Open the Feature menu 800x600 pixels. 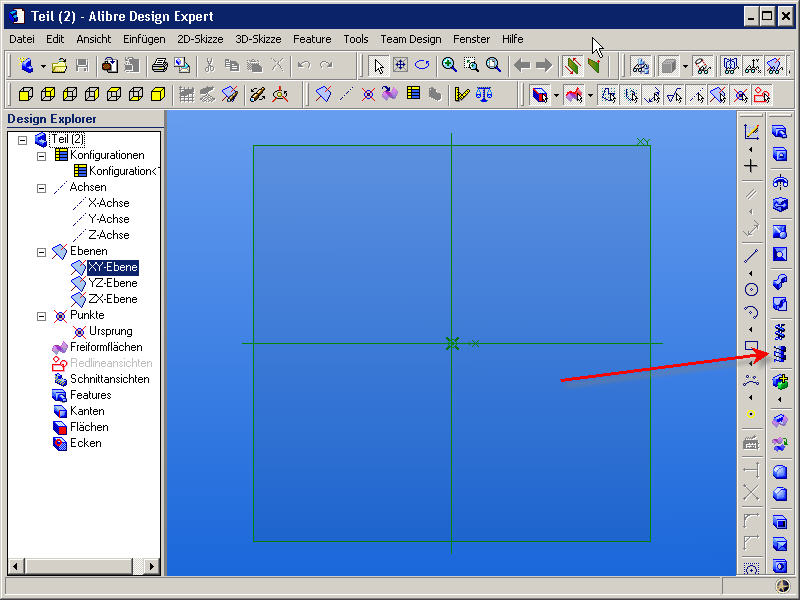pos(312,39)
